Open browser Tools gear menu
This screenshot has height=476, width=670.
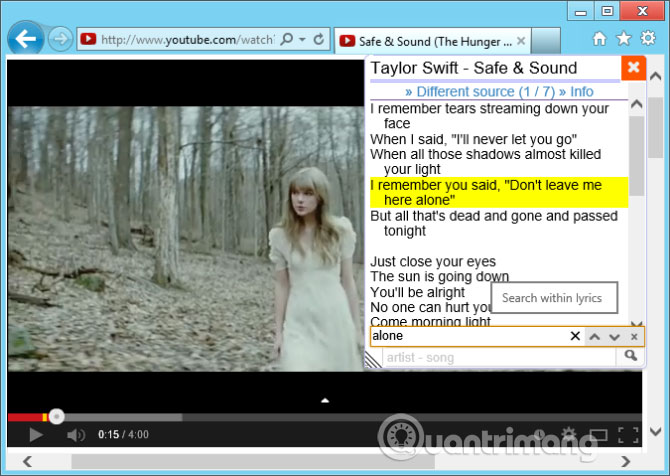[x=648, y=38]
